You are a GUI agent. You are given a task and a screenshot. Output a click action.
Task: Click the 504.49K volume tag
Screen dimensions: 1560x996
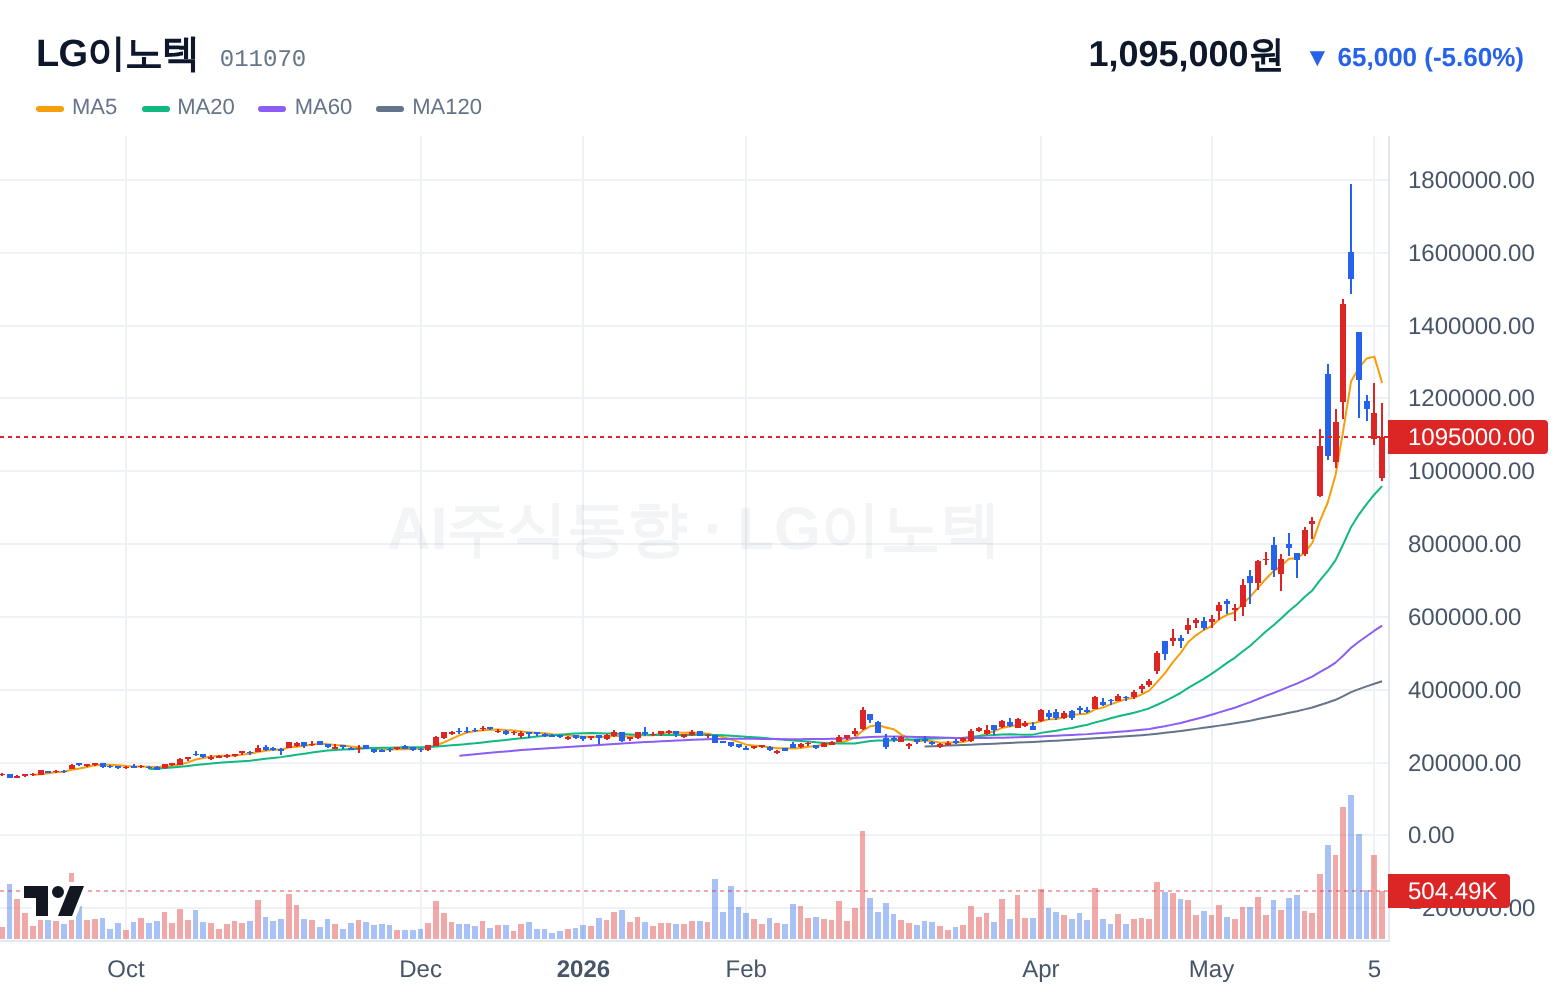pos(1450,891)
